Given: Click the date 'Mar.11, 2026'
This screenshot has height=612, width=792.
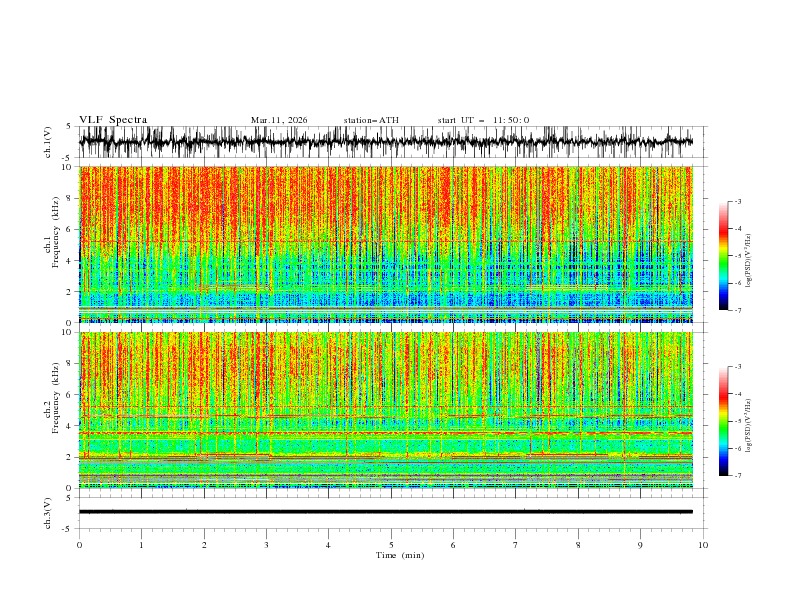Looking at the screenshot, I should (x=279, y=120).
